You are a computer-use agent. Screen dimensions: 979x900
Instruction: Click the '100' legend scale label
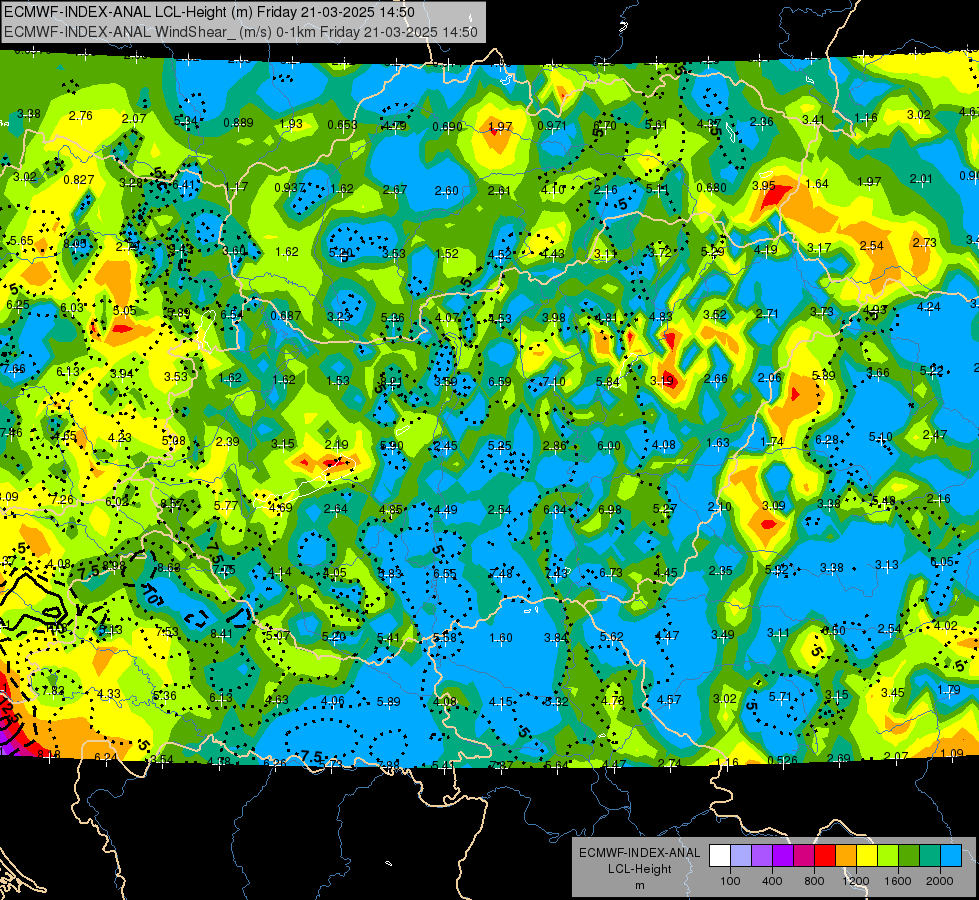pos(730,881)
